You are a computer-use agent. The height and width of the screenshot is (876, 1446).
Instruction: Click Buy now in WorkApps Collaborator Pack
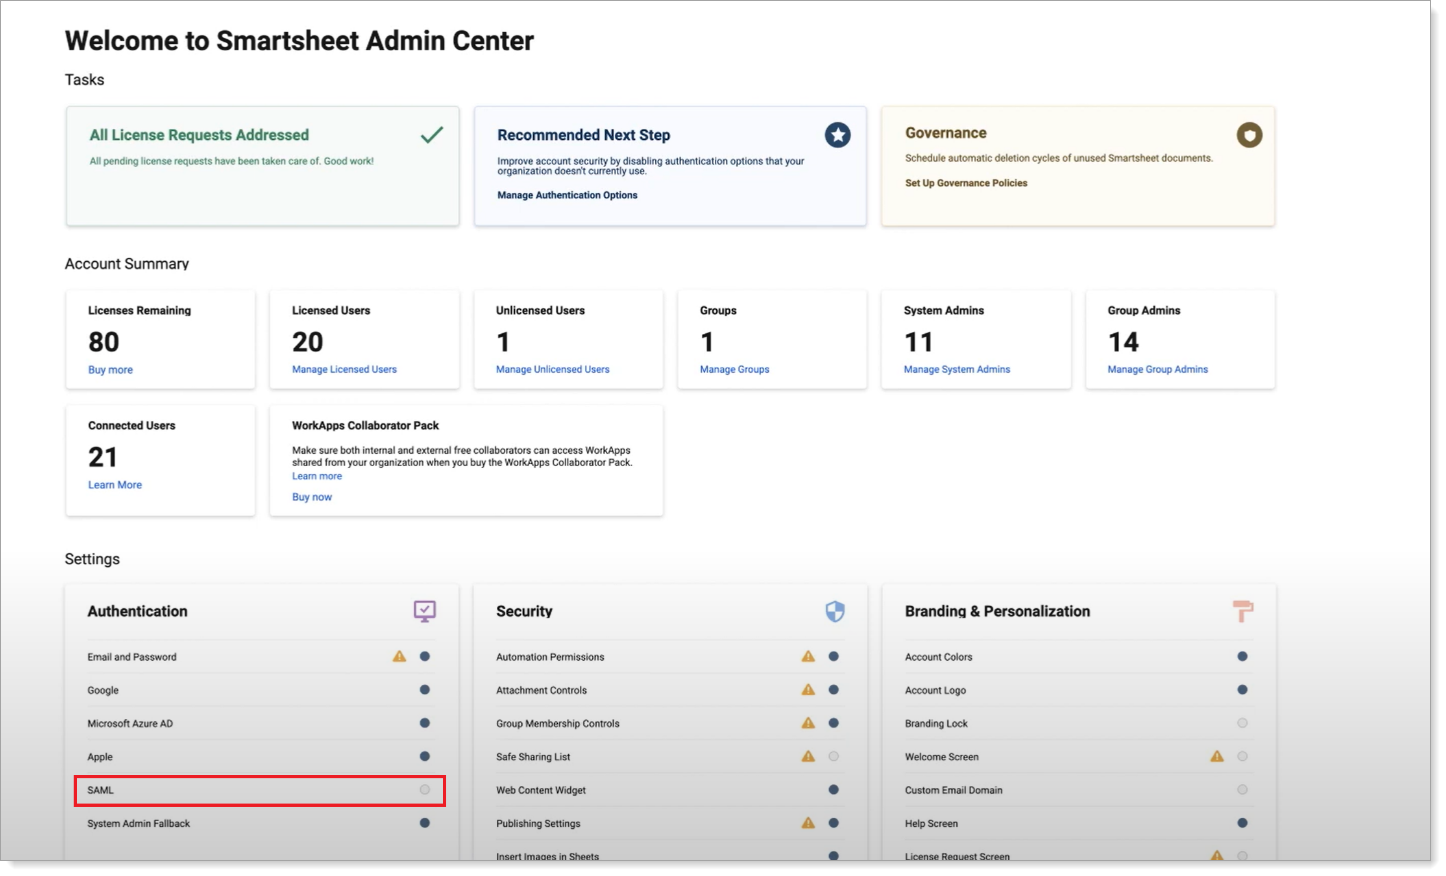[x=312, y=497]
